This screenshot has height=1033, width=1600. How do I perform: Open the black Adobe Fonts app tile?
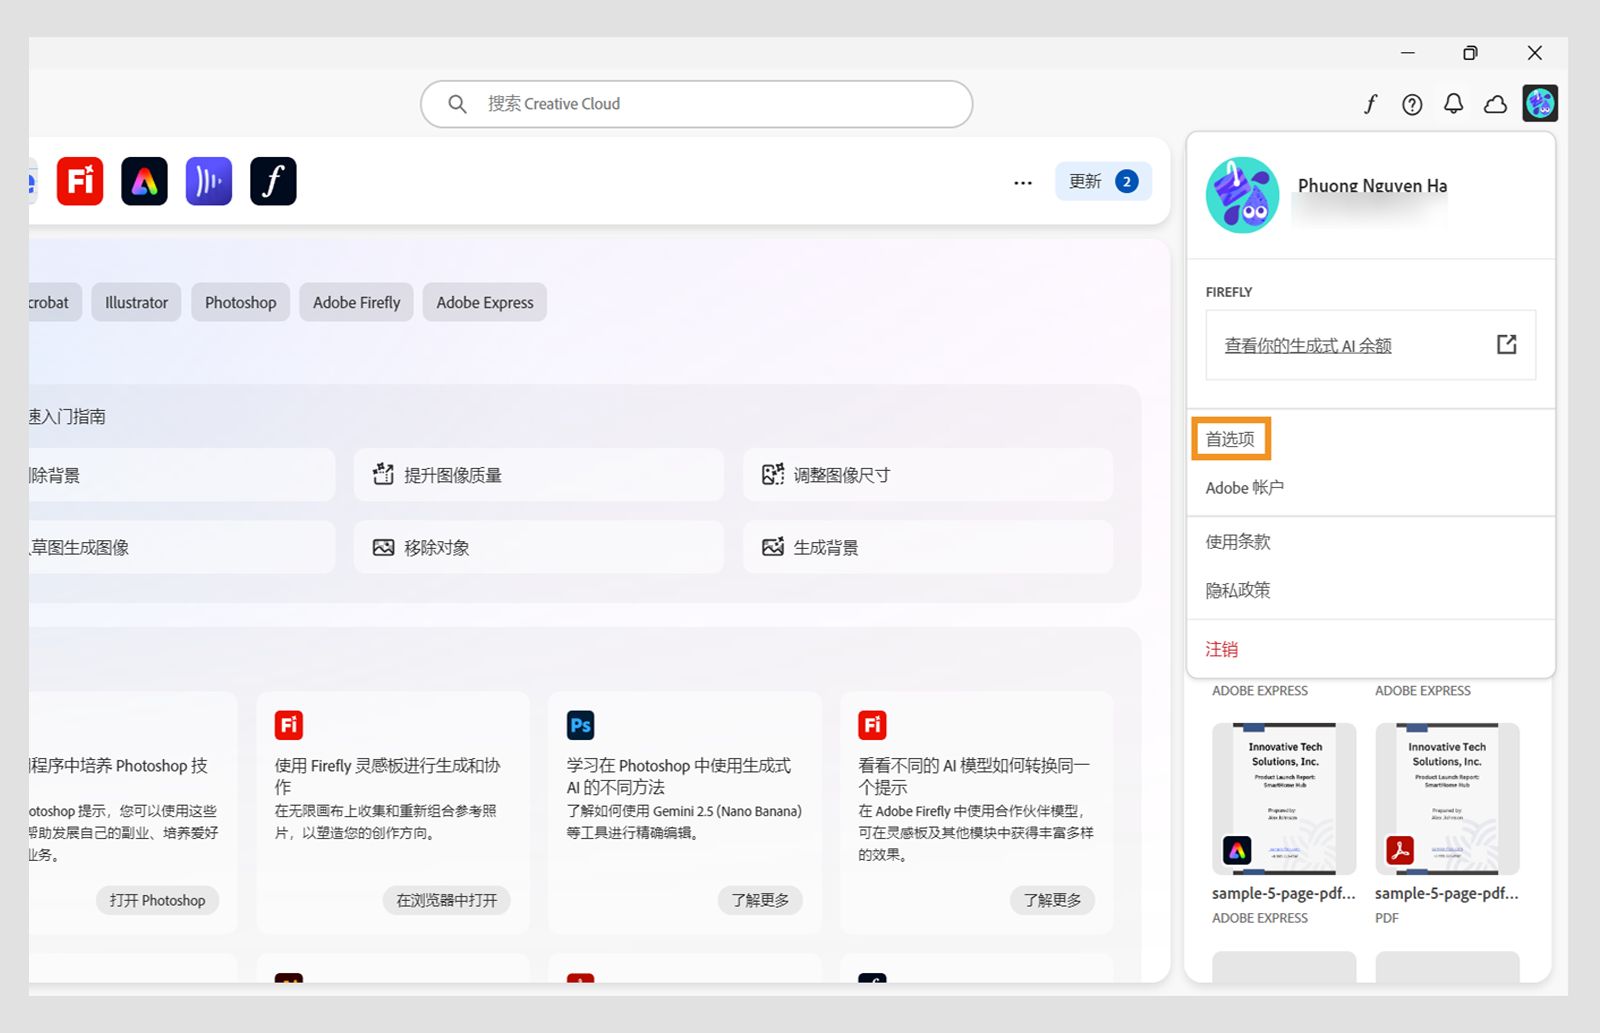tap(273, 181)
